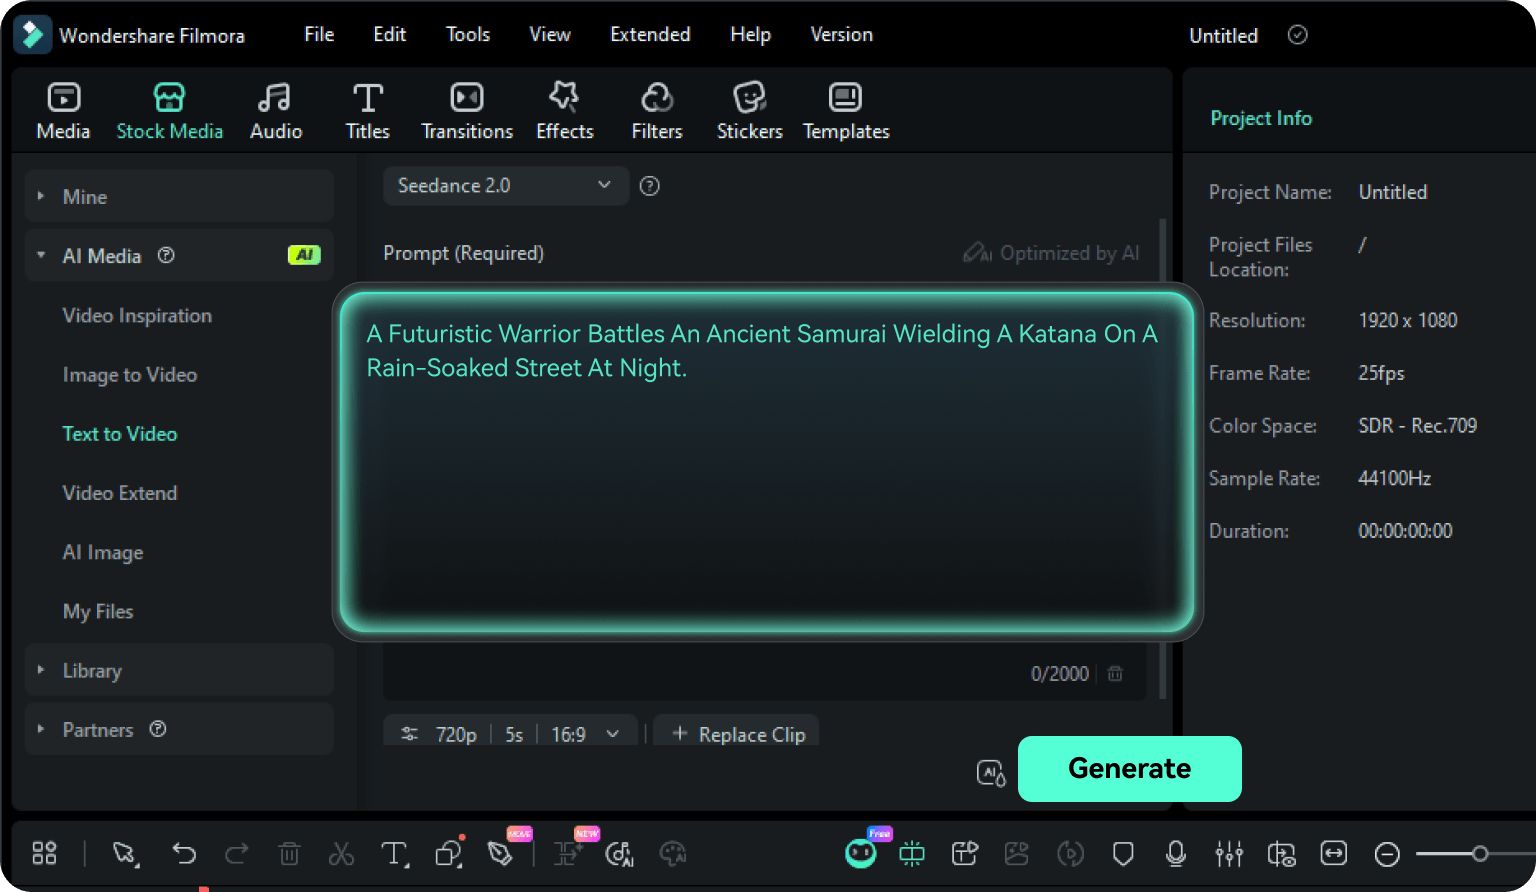Click the scissors Split icon
The width and height of the screenshot is (1536, 892).
(341, 853)
